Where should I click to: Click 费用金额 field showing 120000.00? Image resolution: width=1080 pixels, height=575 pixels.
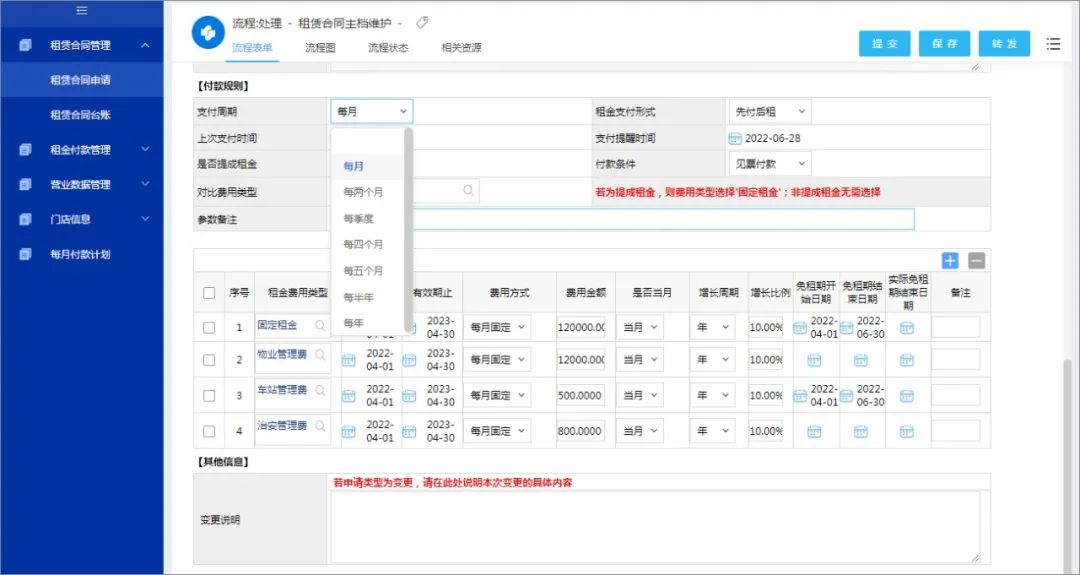point(581,328)
